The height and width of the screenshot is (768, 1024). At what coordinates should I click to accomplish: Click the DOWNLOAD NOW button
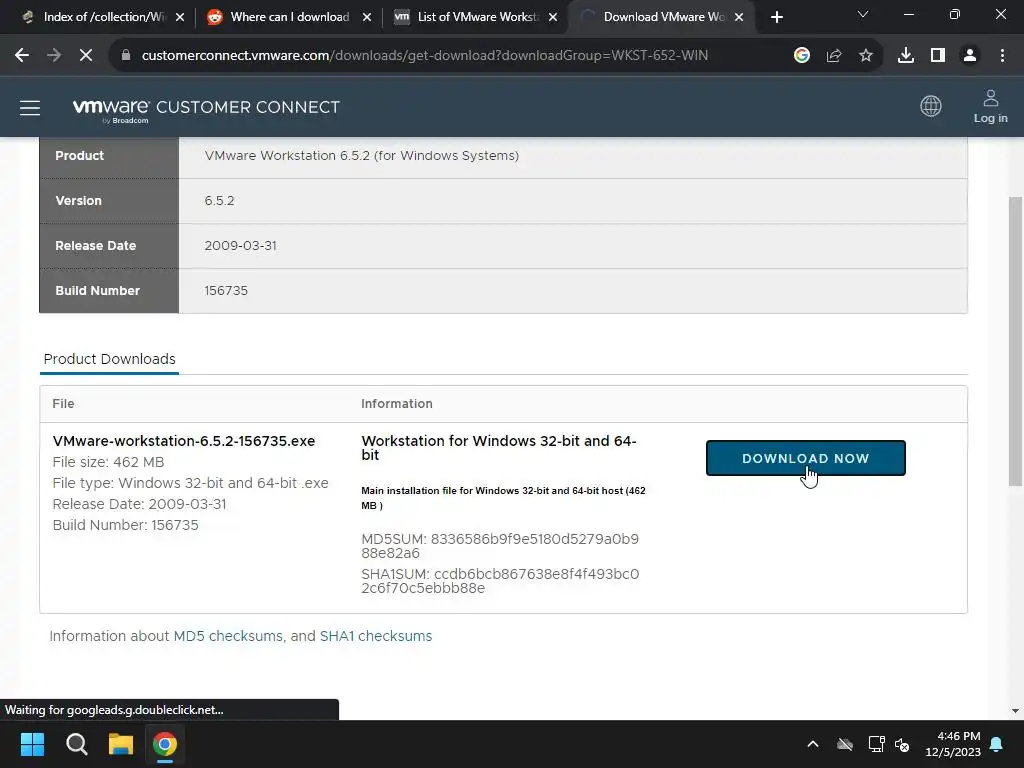coord(805,458)
